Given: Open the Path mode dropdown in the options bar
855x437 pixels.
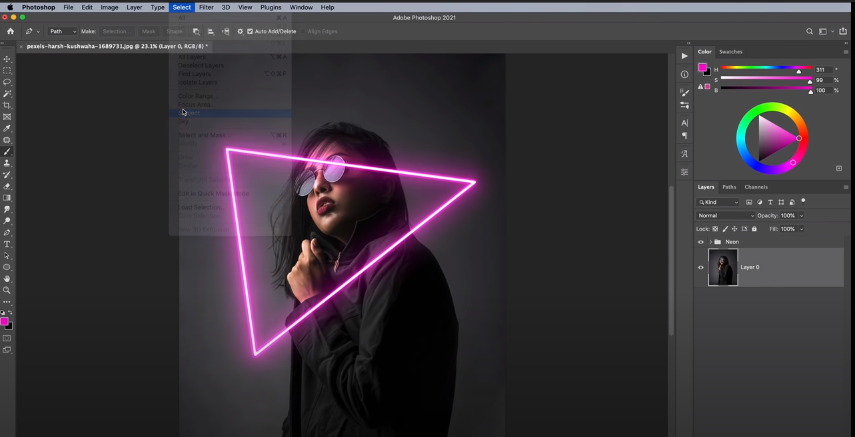Looking at the screenshot, I should click(x=62, y=31).
